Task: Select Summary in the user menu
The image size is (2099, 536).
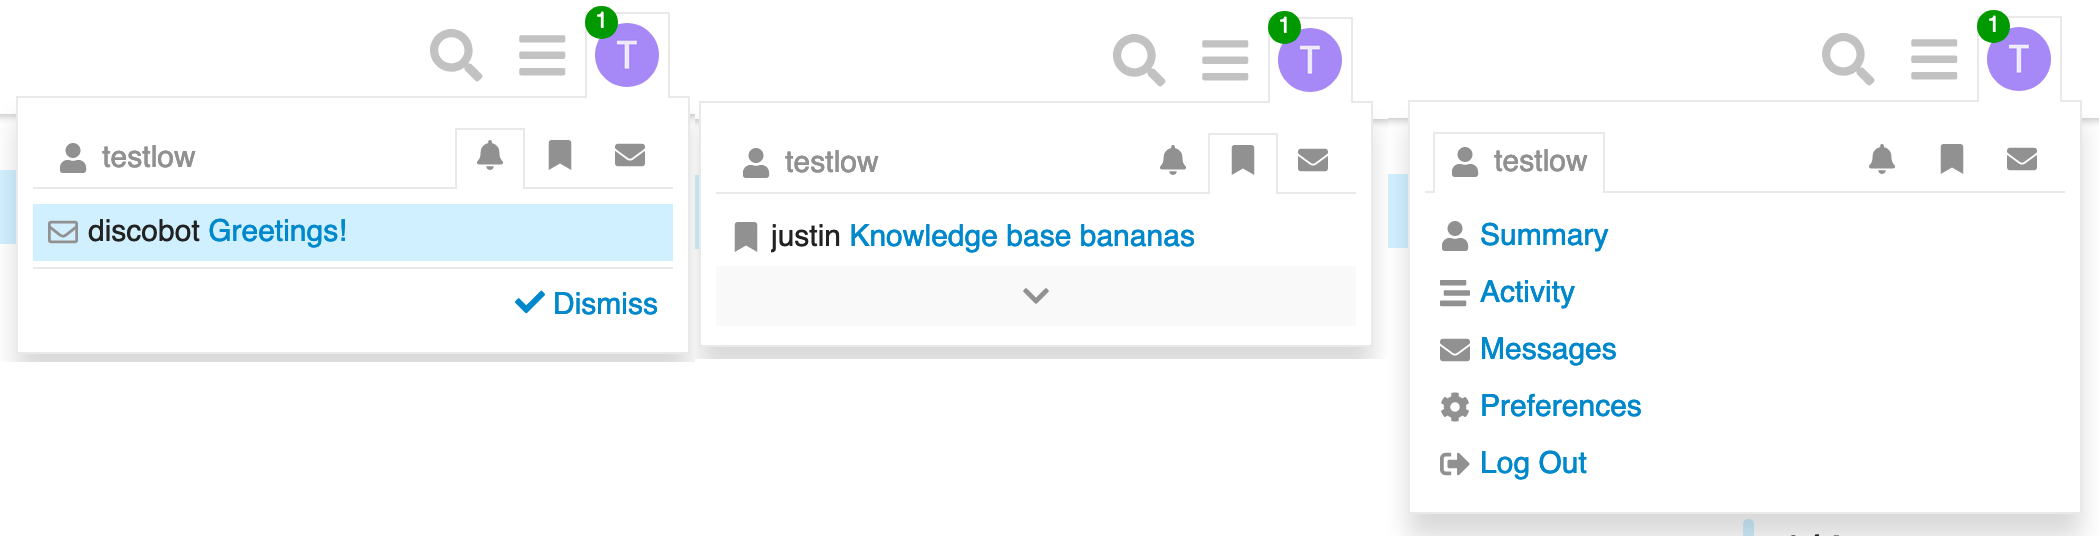Action: [x=1543, y=235]
